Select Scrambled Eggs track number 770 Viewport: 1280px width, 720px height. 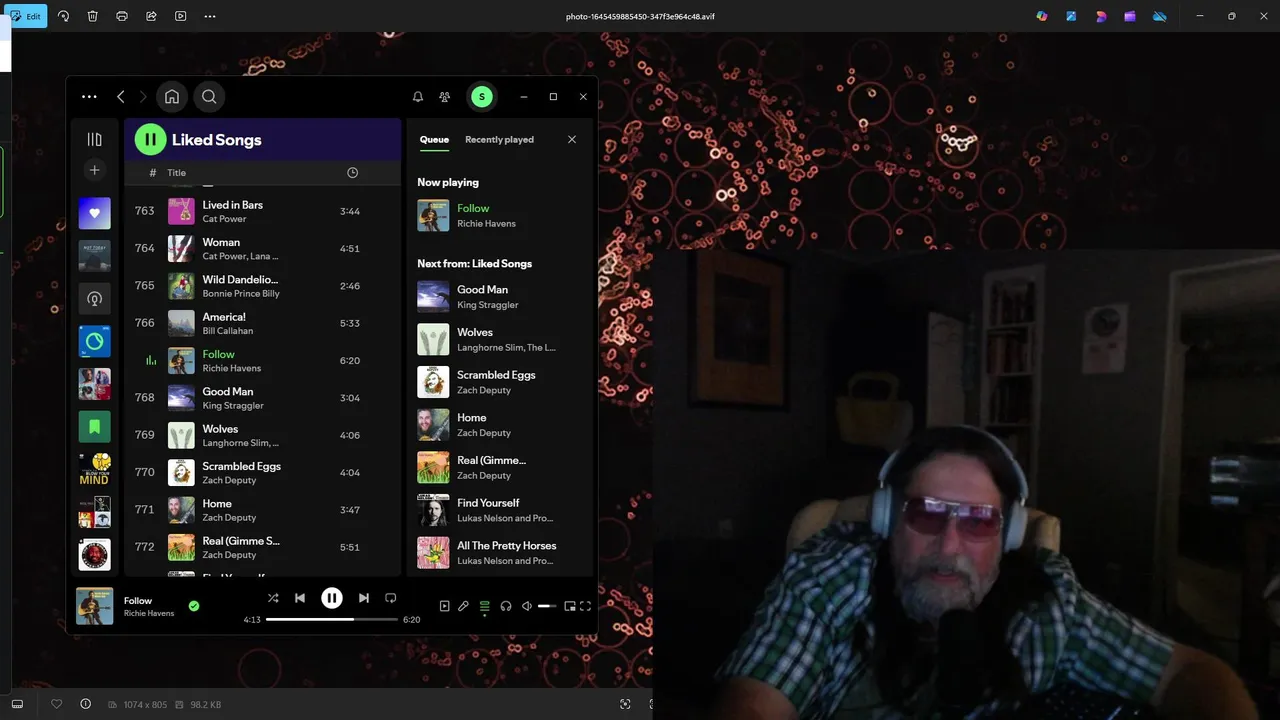point(262,473)
